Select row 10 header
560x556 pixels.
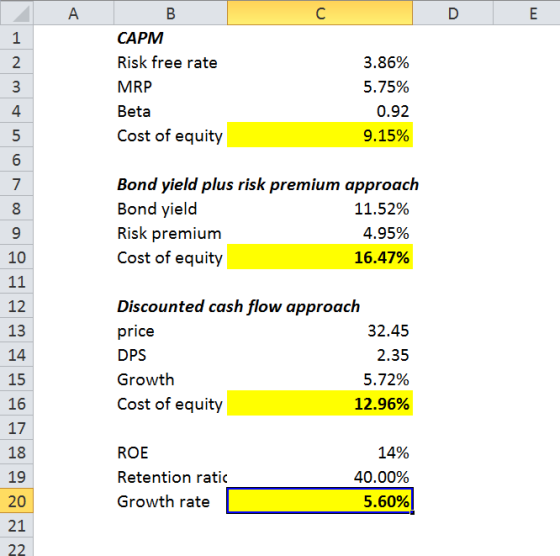[x=16, y=257]
